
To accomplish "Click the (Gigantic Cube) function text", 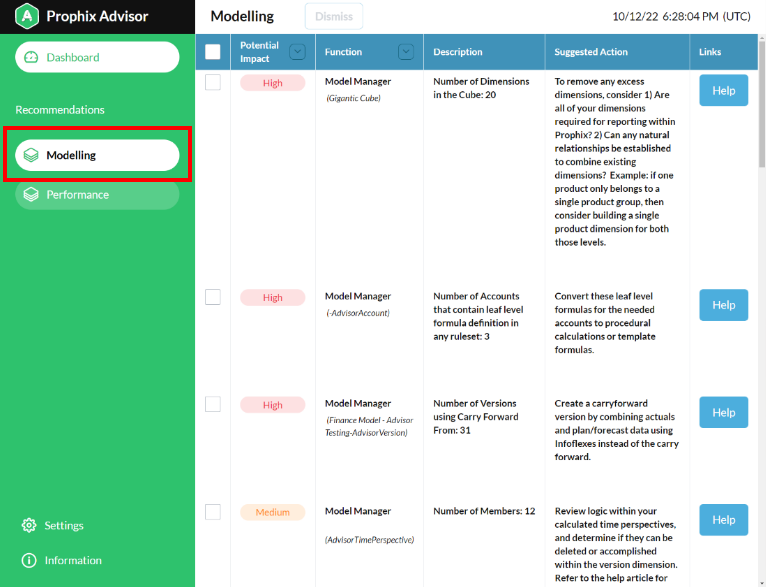I will (x=353, y=98).
